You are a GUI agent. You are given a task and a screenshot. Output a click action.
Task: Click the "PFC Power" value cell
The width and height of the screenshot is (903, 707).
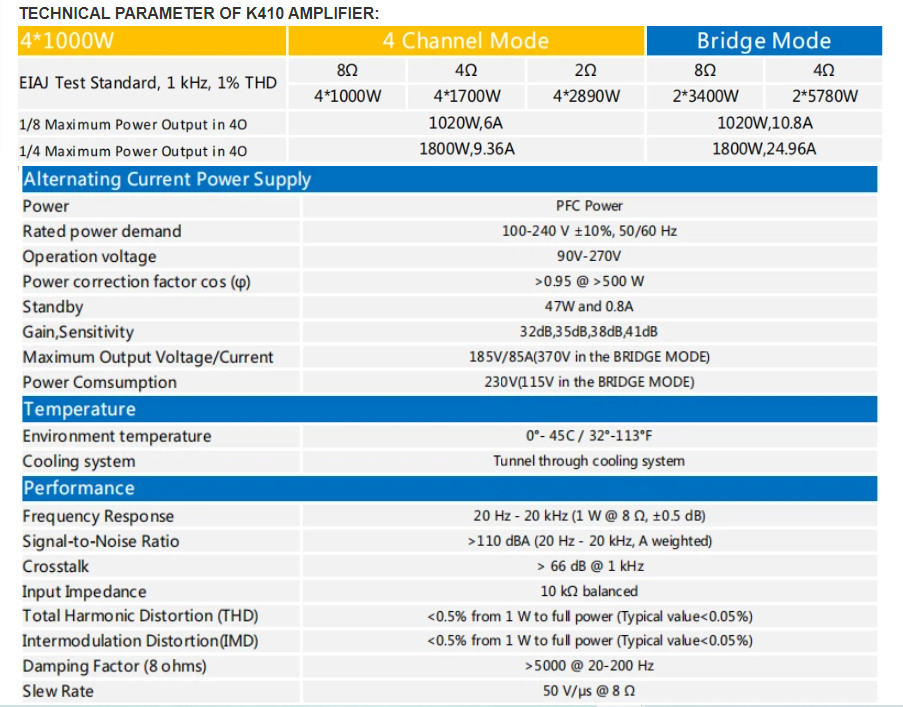(x=589, y=206)
